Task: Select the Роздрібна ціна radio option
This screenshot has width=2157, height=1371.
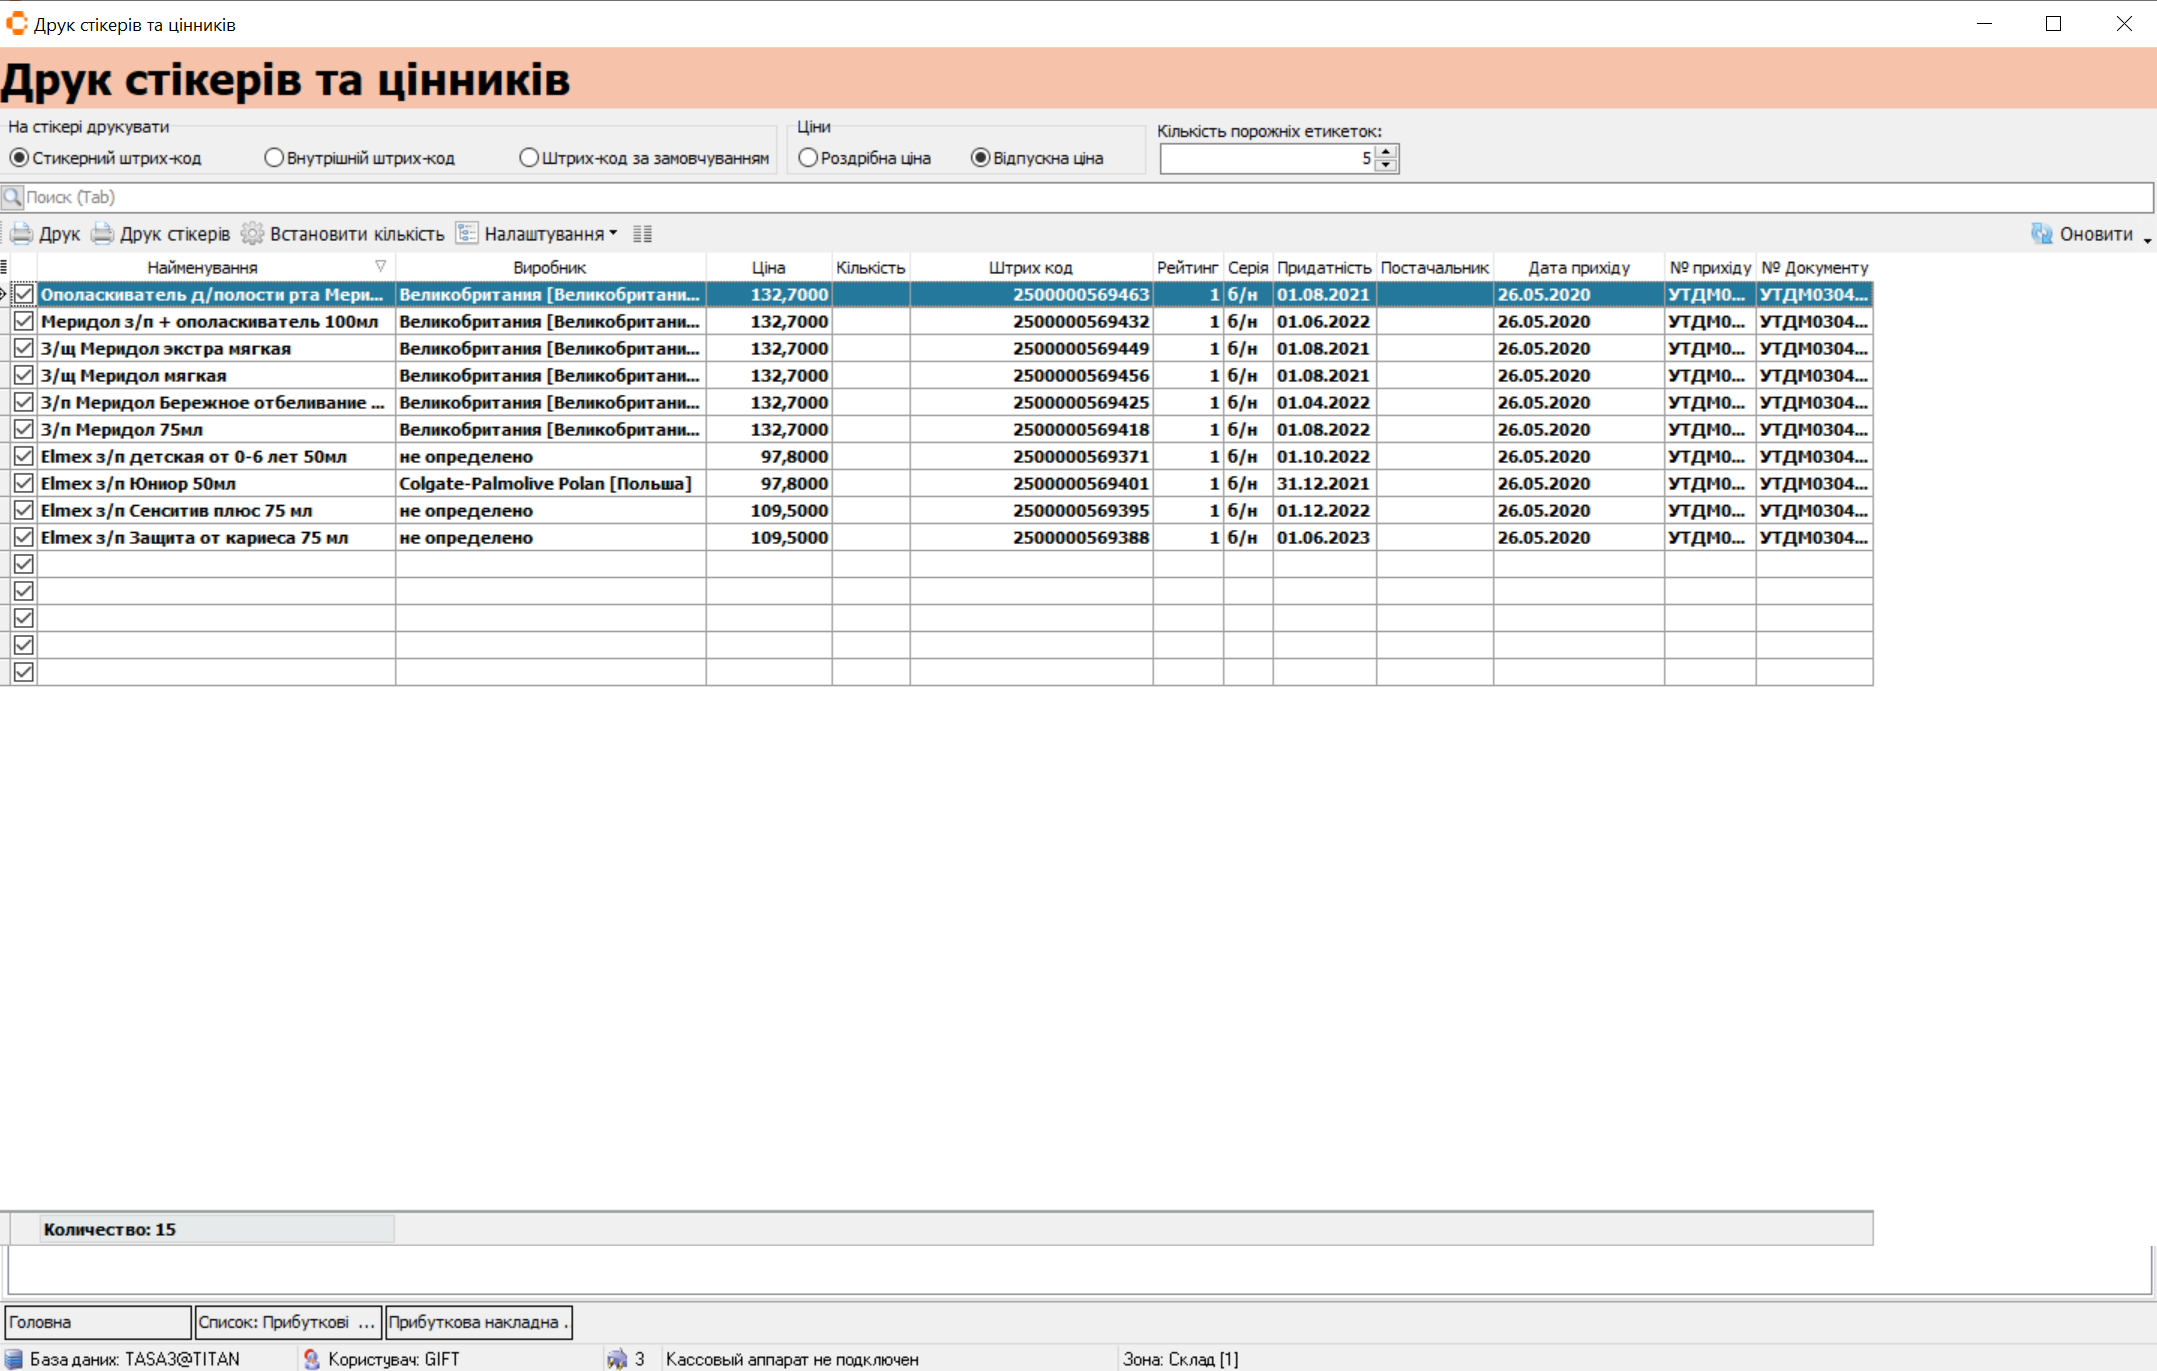Action: [x=808, y=158]
